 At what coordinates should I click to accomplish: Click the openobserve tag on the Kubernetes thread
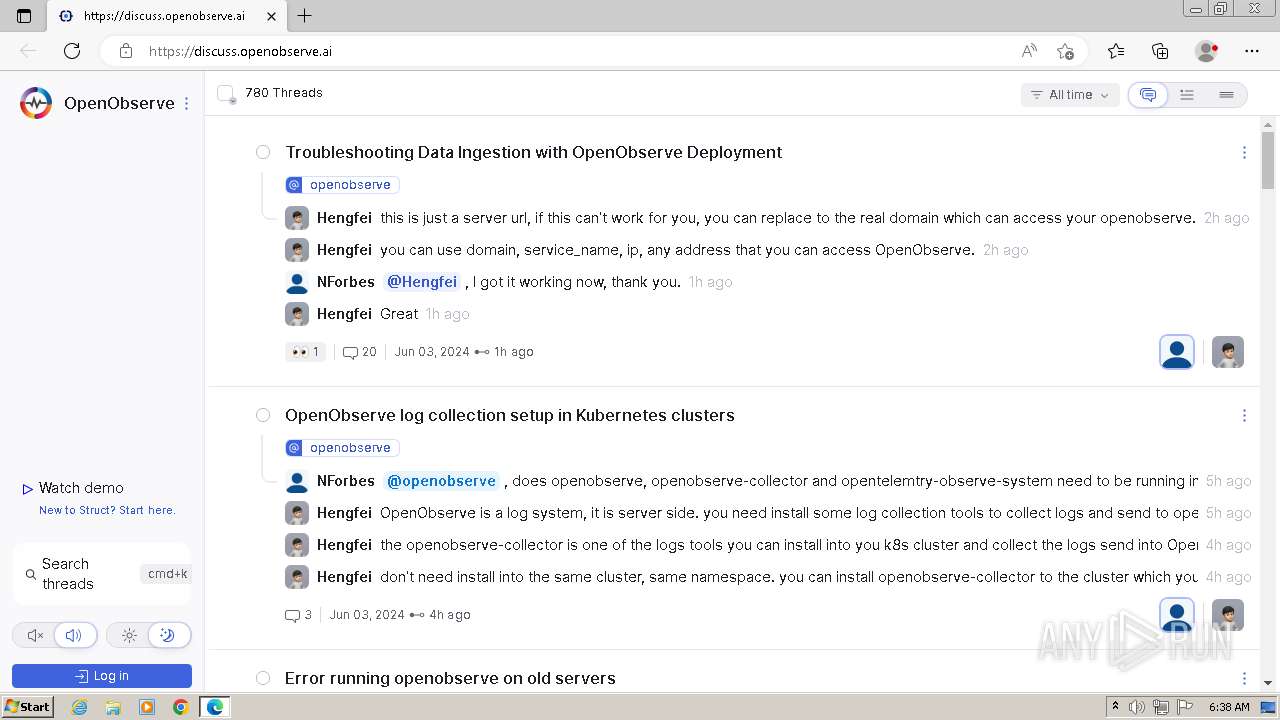(342, 448)
